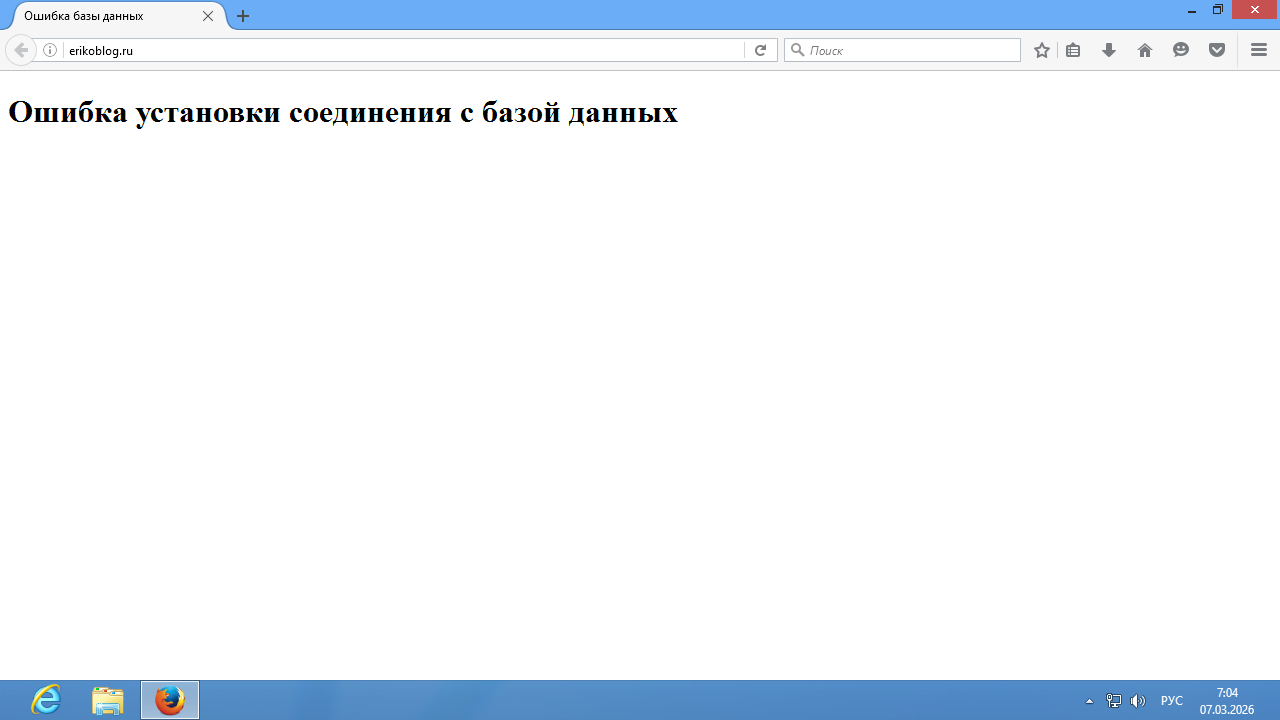Save page to Pocket
Screen dimensions: 1280x720
coord(1217,50)
